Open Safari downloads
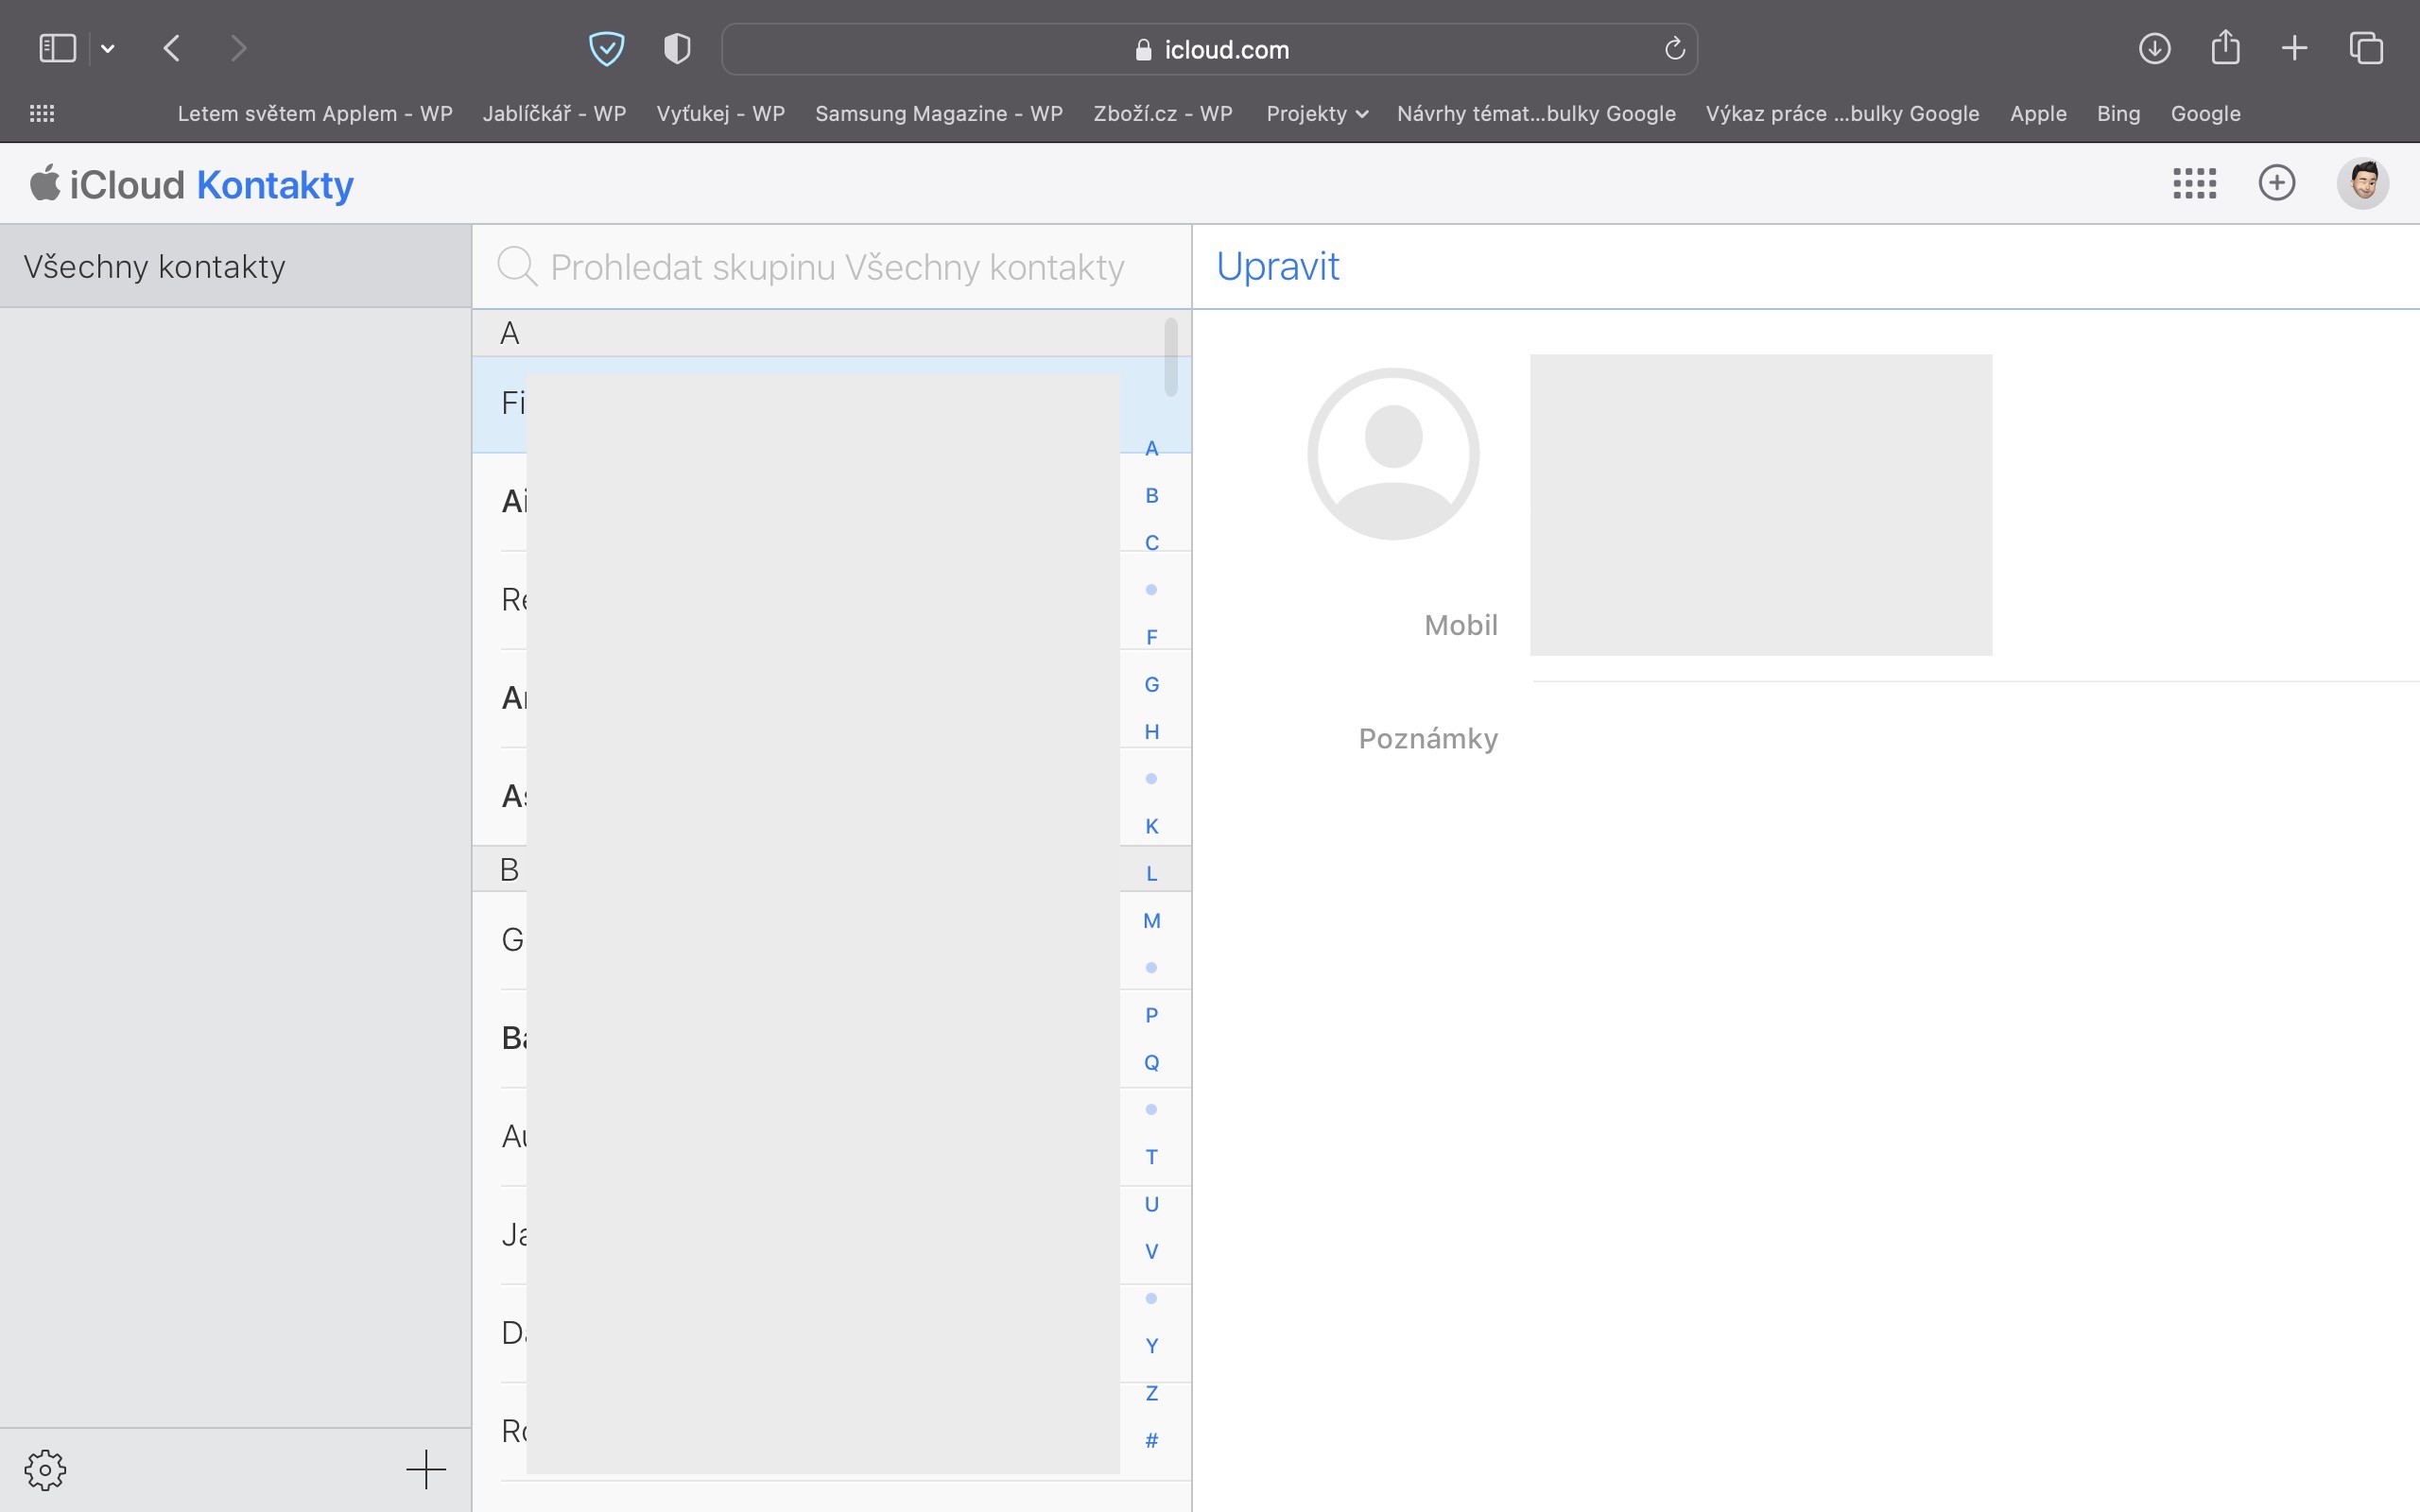 point(2154,48)
